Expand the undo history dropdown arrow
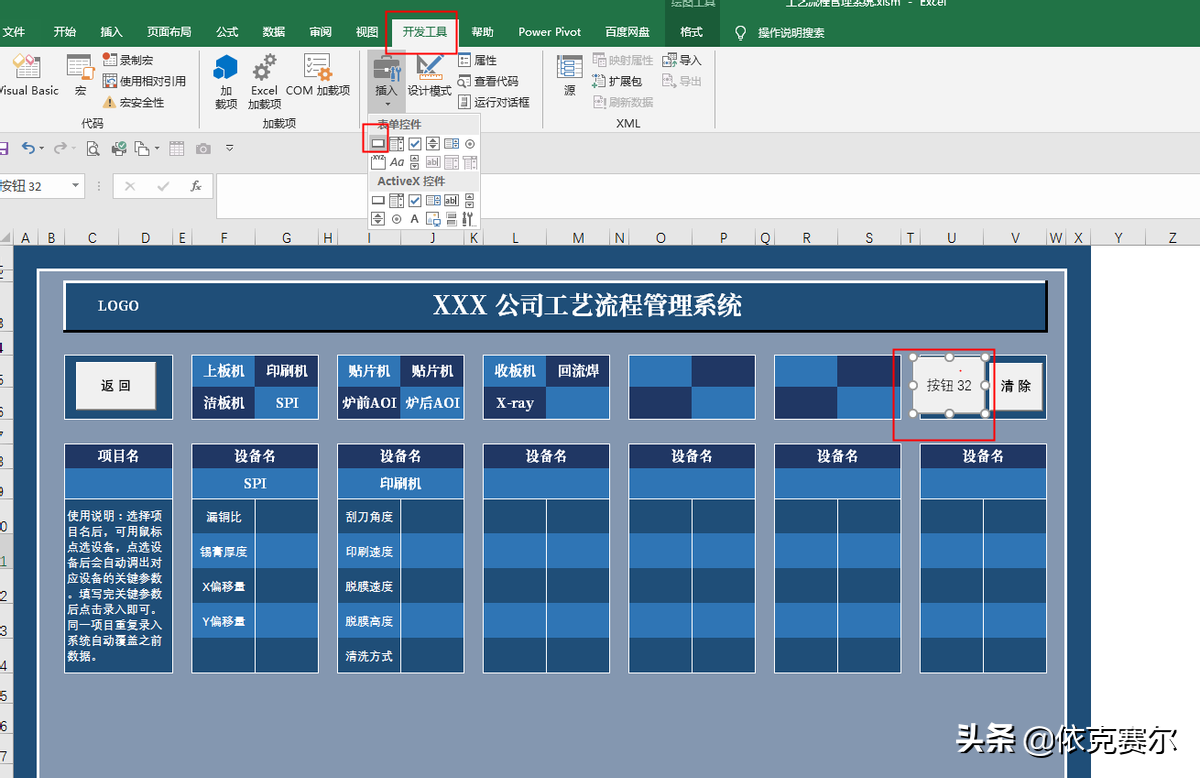The width and height of the screenshot is (1200, 778). (42, 148)
